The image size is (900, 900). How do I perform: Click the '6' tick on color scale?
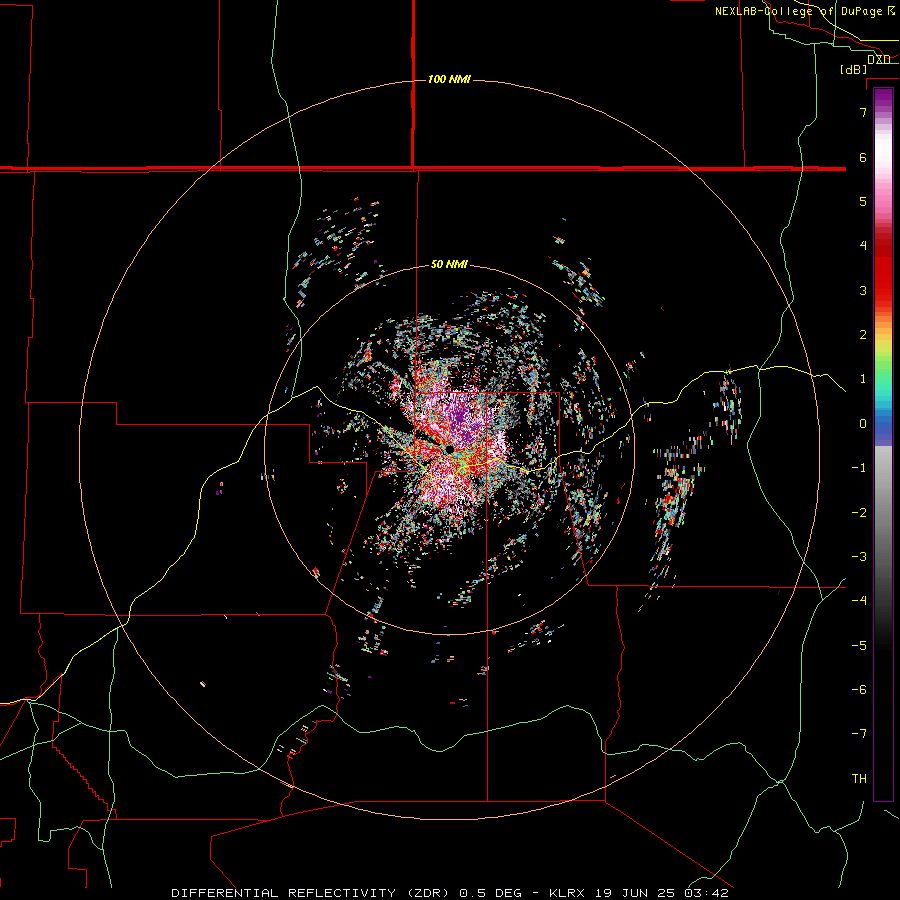pyautogui.click(x=863, y=157)
